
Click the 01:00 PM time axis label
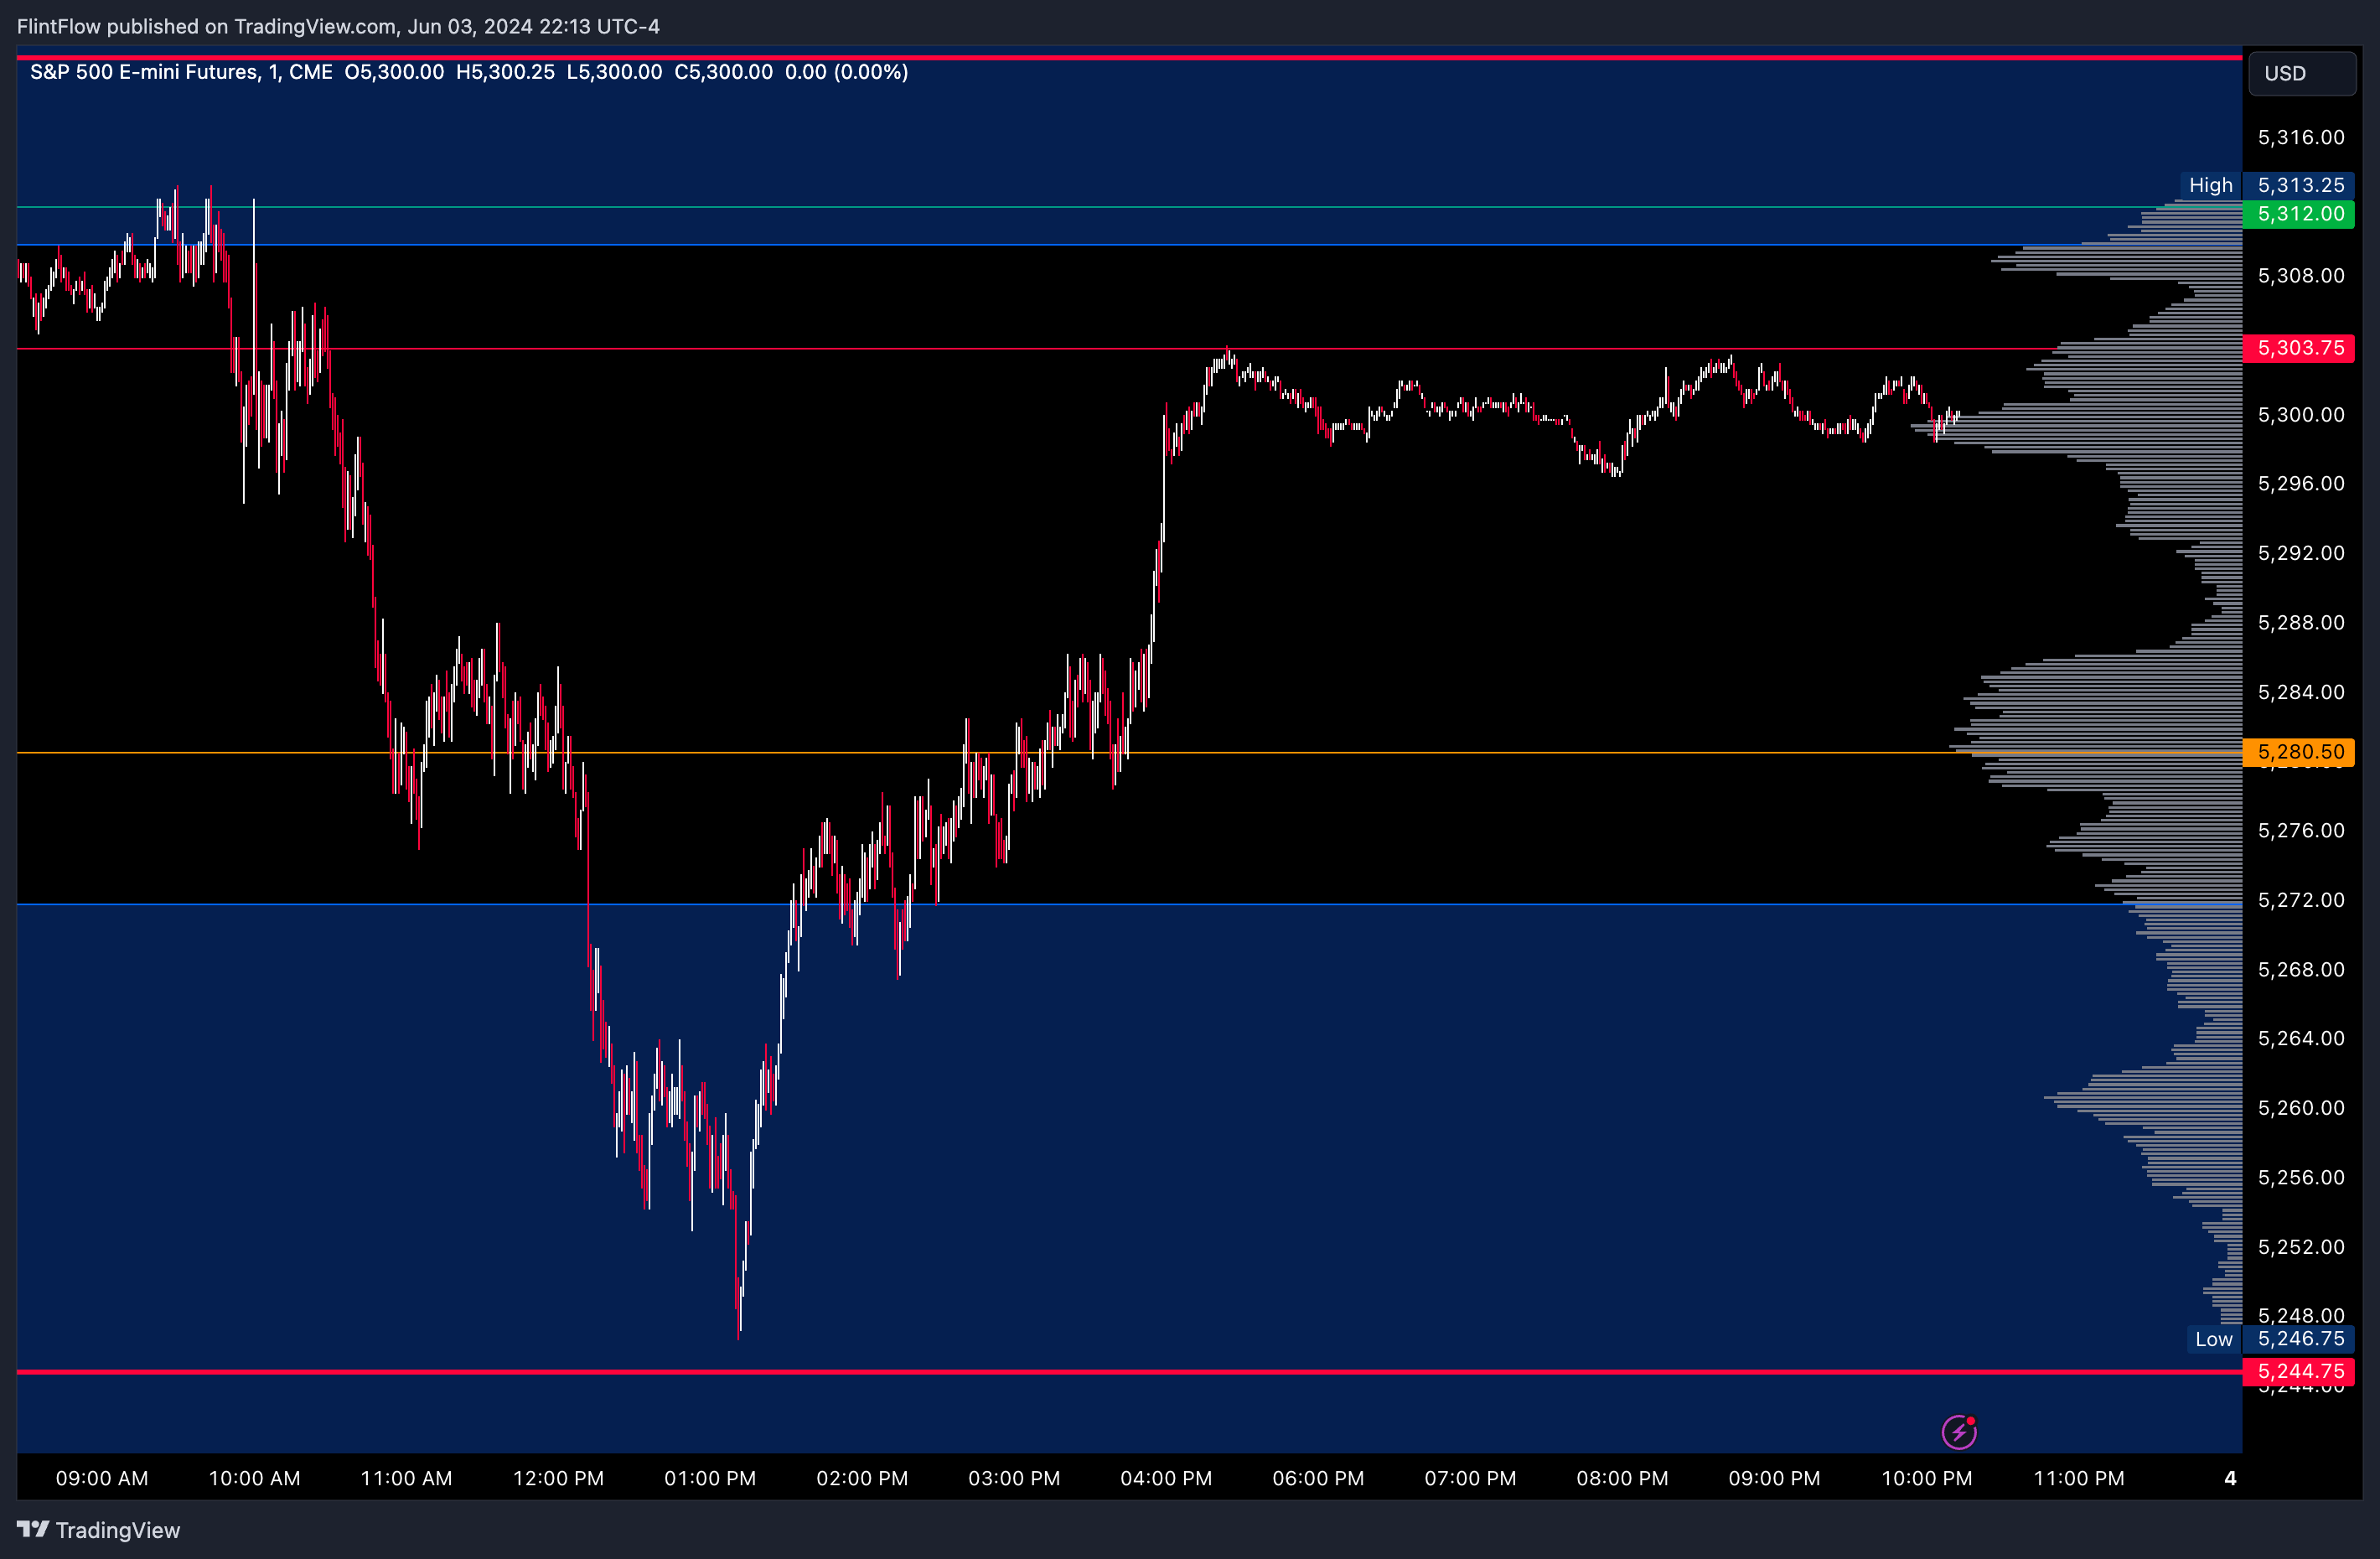(710, 1478)
